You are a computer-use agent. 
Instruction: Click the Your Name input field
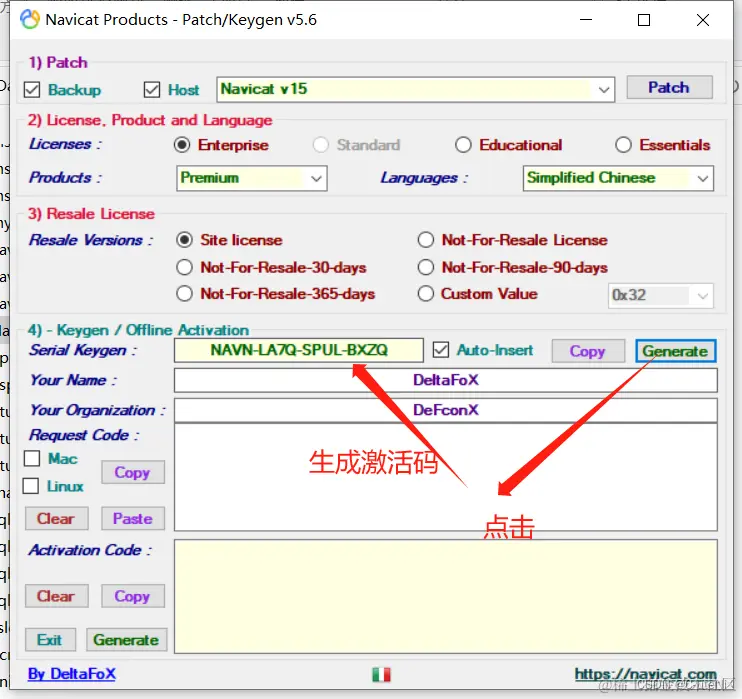pos(446,380)
